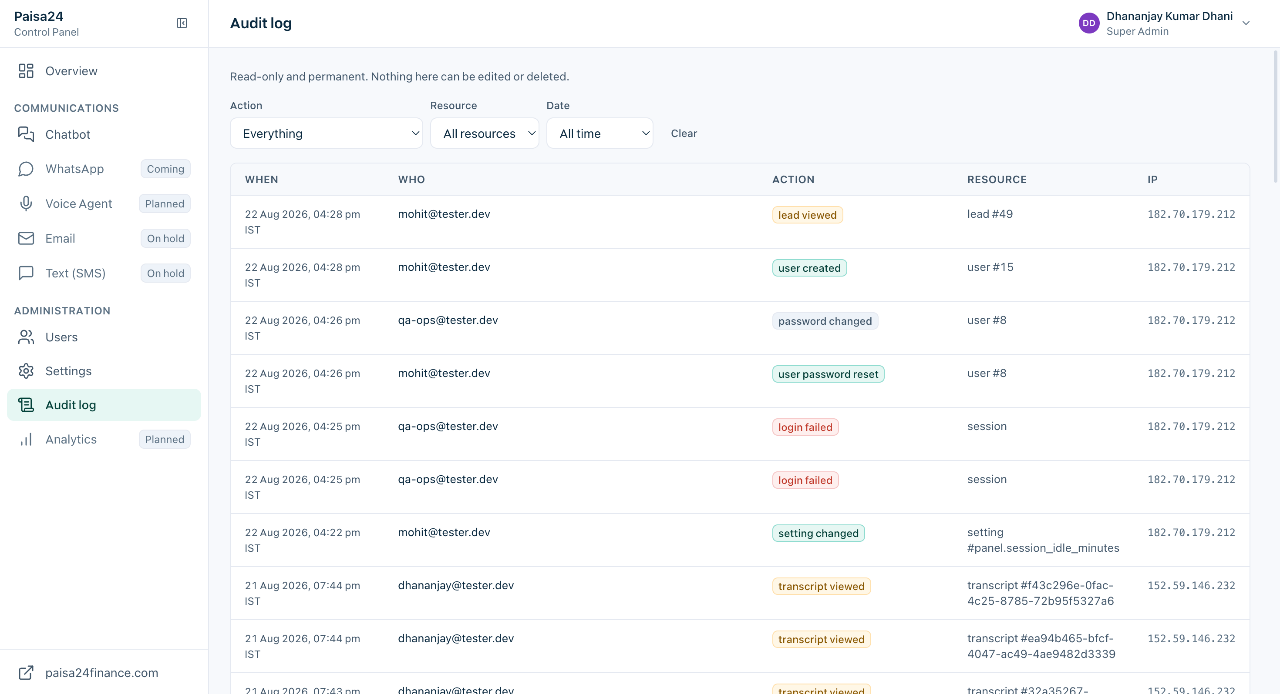Screen dimensions: 1280x694
Task: Open the Voice Agent item
Action: click(x=104, y=203)
